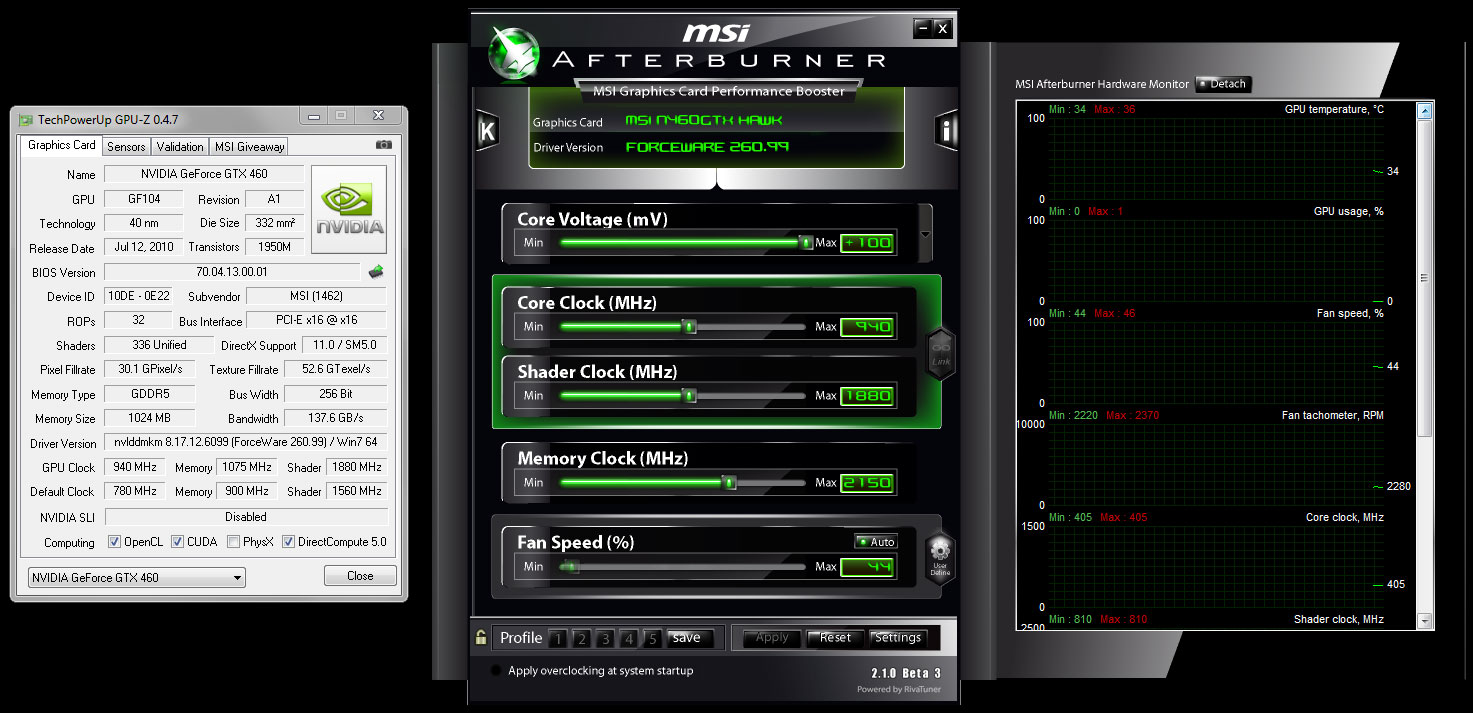The width and height of the screenshot is (1473, 713).
Task: Open Afterburner Settings
Action: [898, 638]
